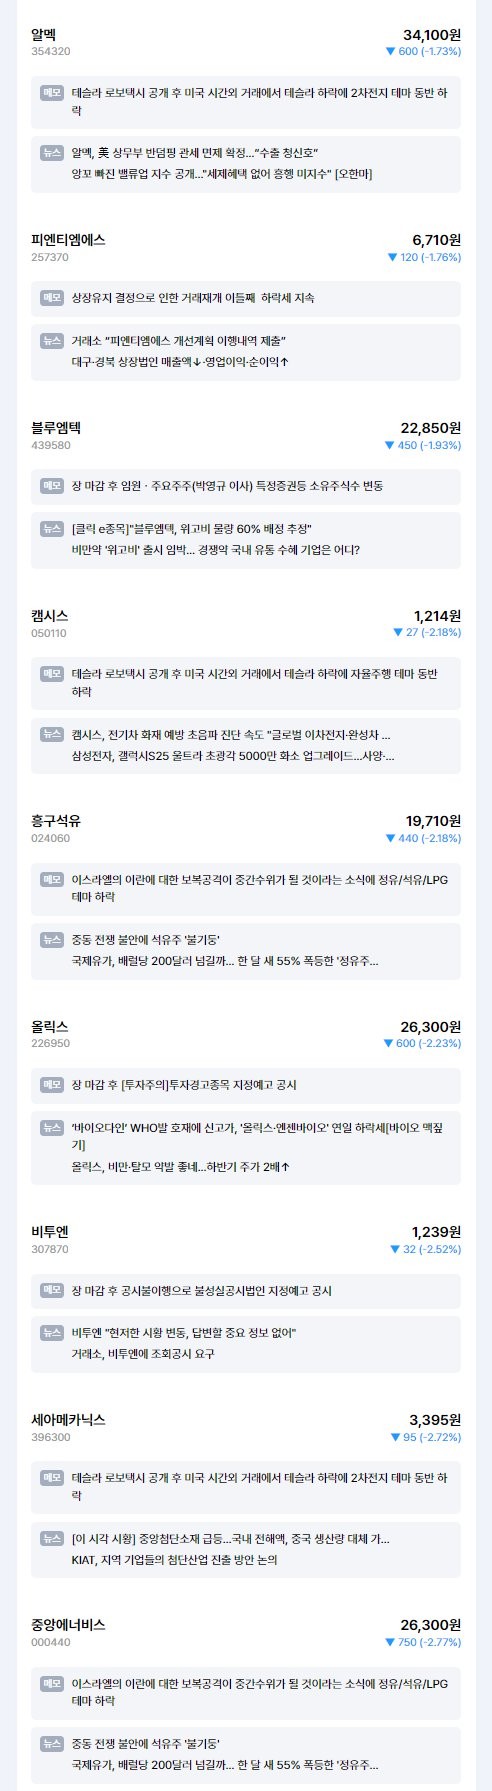The height and width of the screenshot is (1791, 492).
Task: Open the 알멕 stock name
Action: [x=43, y=34]
